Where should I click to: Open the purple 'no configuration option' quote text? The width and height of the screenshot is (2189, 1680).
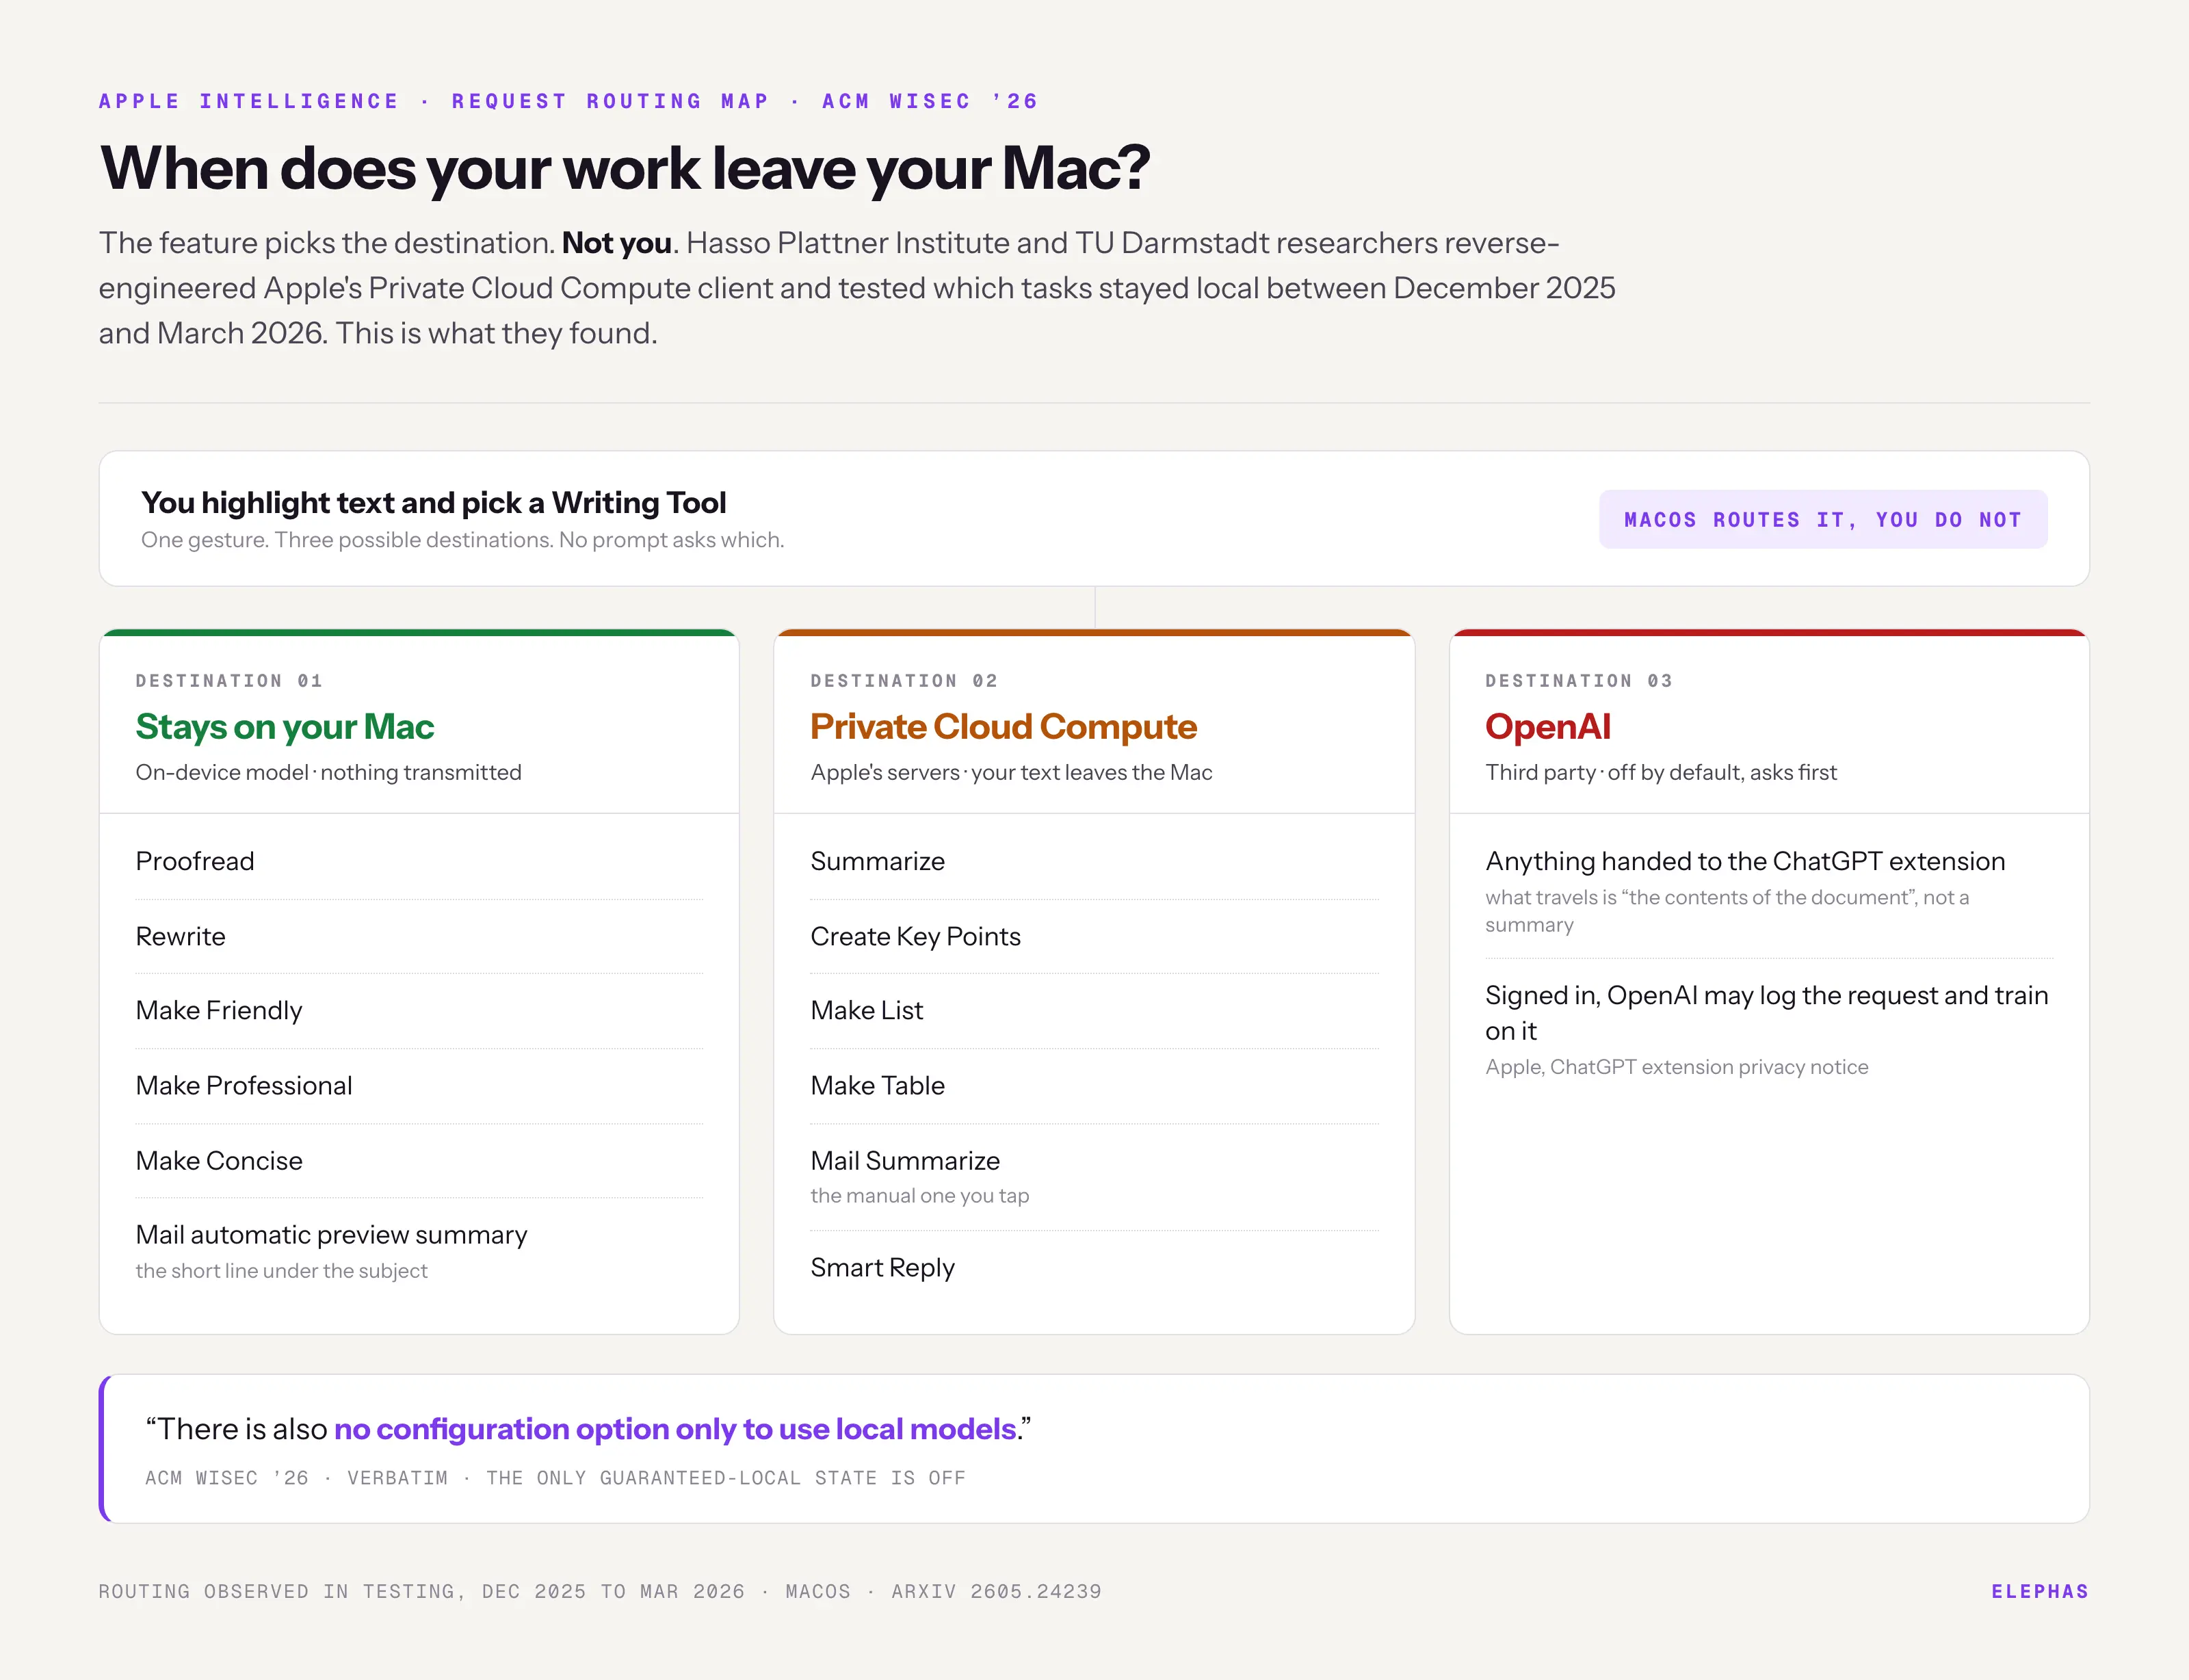tap(675, 1429)
